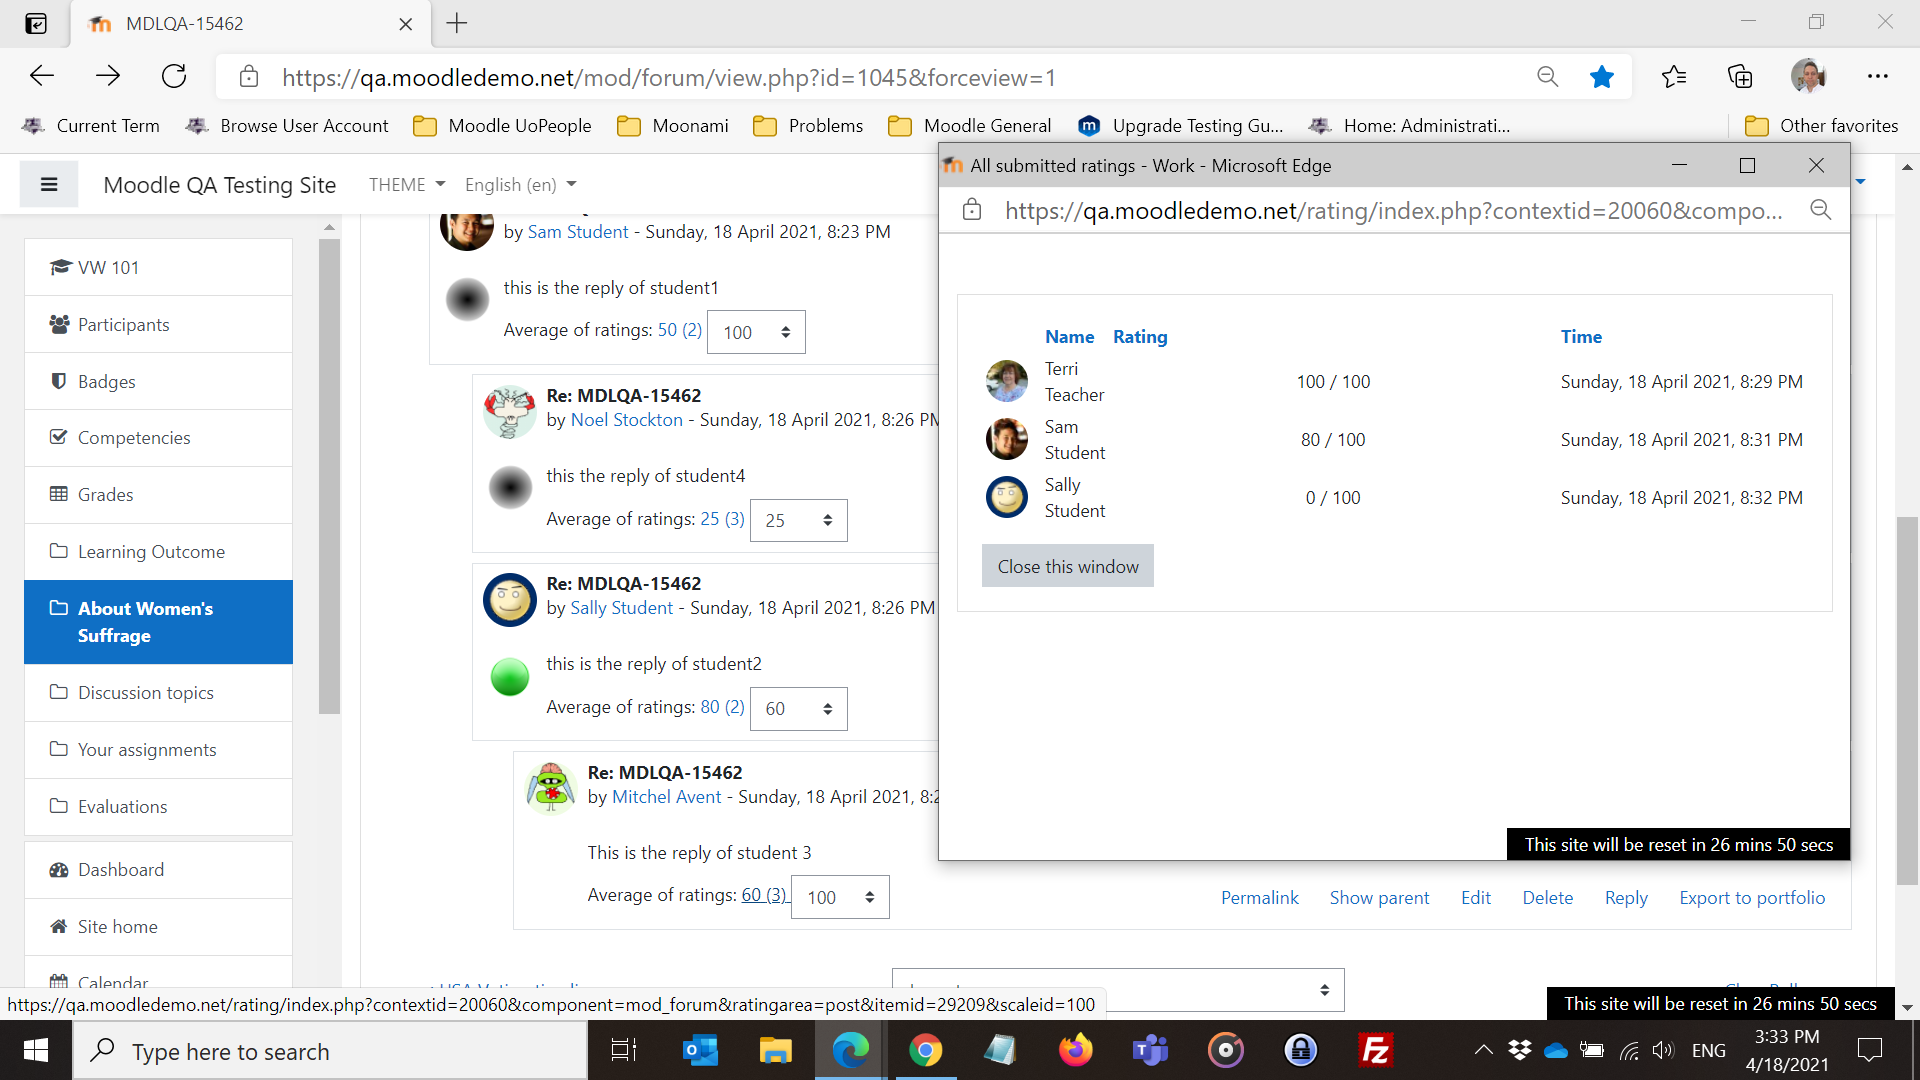Screen dimensions: 1920x1080
Task: Open Badges in the sidebar
Action: click(158, 381)
